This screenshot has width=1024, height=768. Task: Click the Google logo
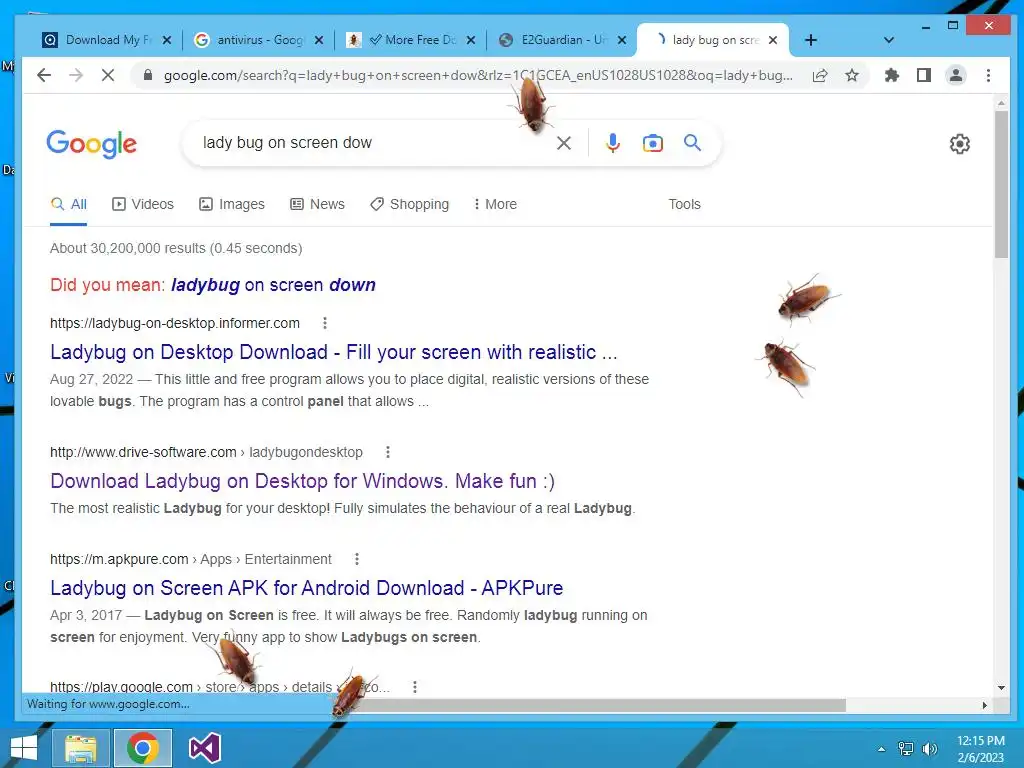[x=91, y=144]
